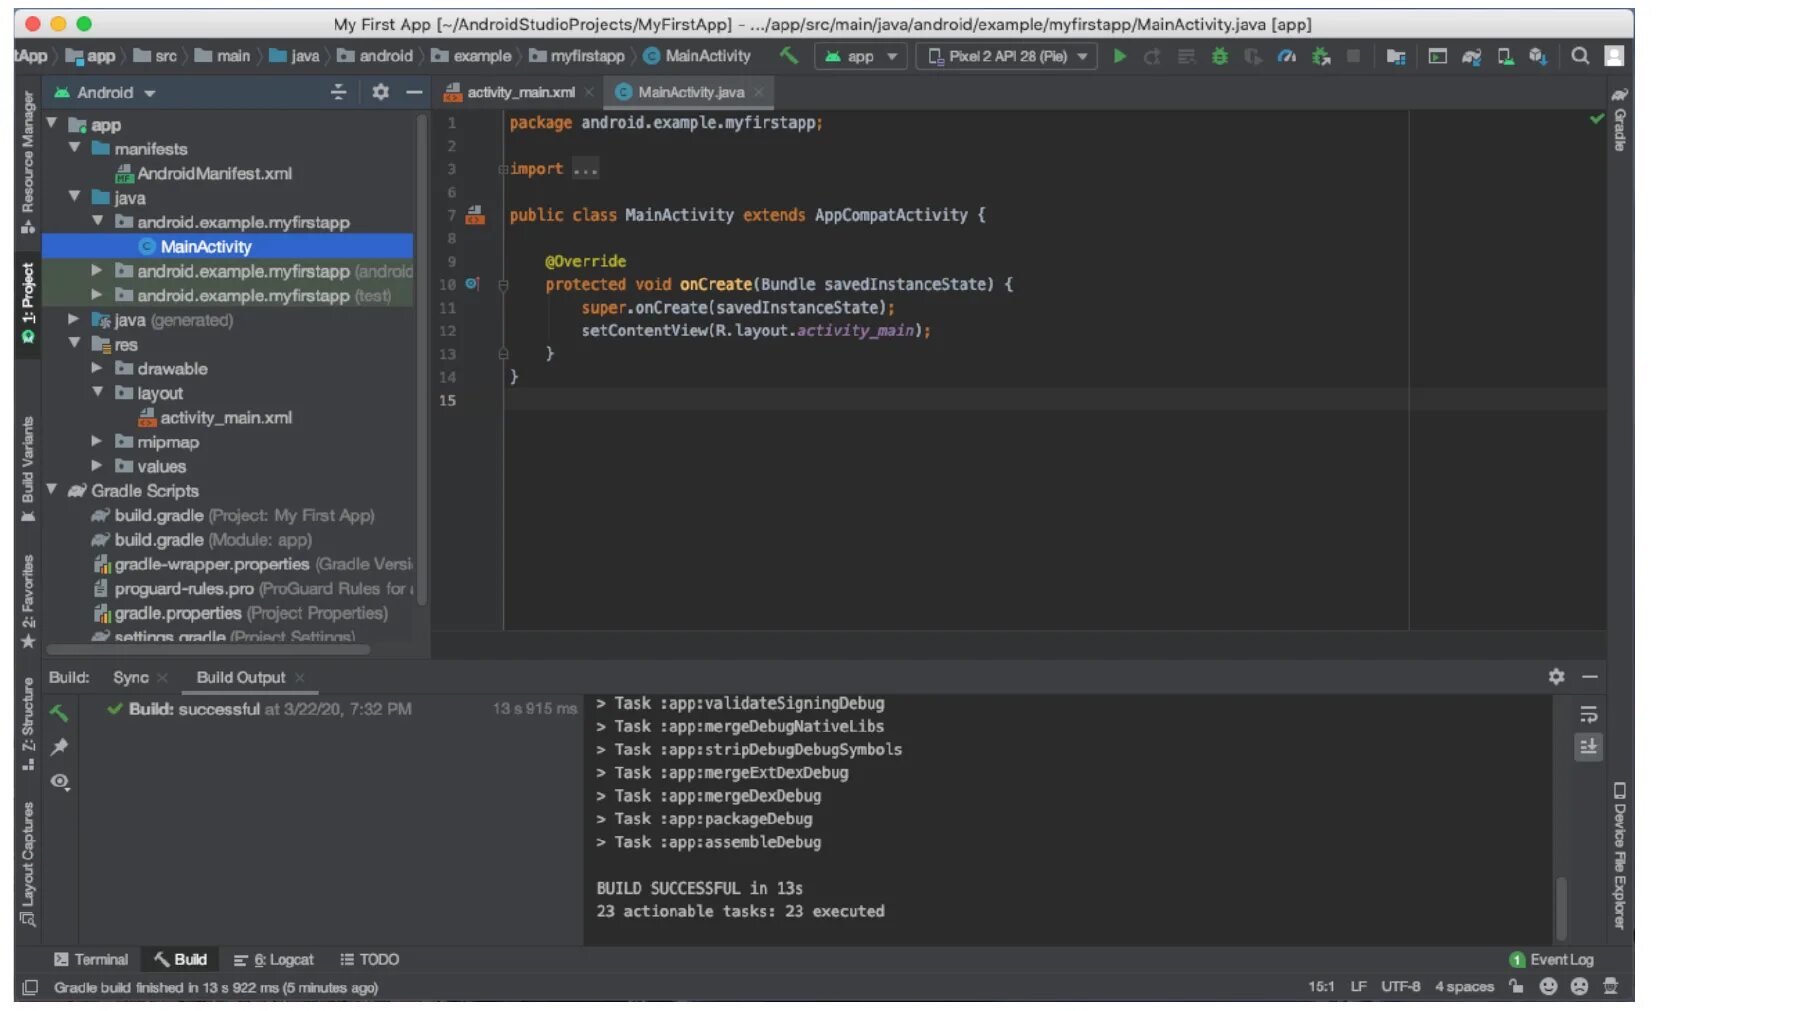This screenshot has width=1796, height=1011.
Task: Expand the mipmap folder
Action: [97, 440]
